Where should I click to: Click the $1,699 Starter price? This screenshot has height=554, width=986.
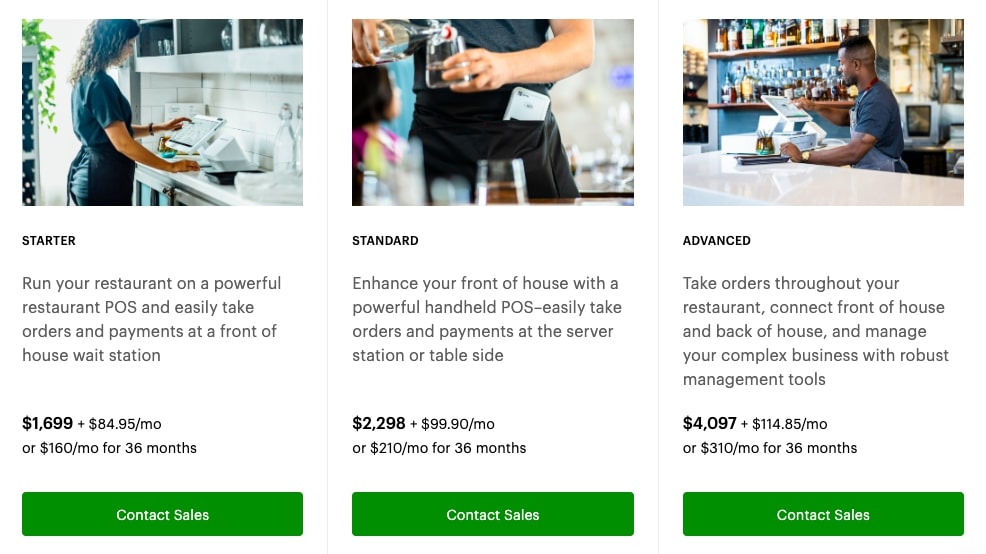click(47, 423)
